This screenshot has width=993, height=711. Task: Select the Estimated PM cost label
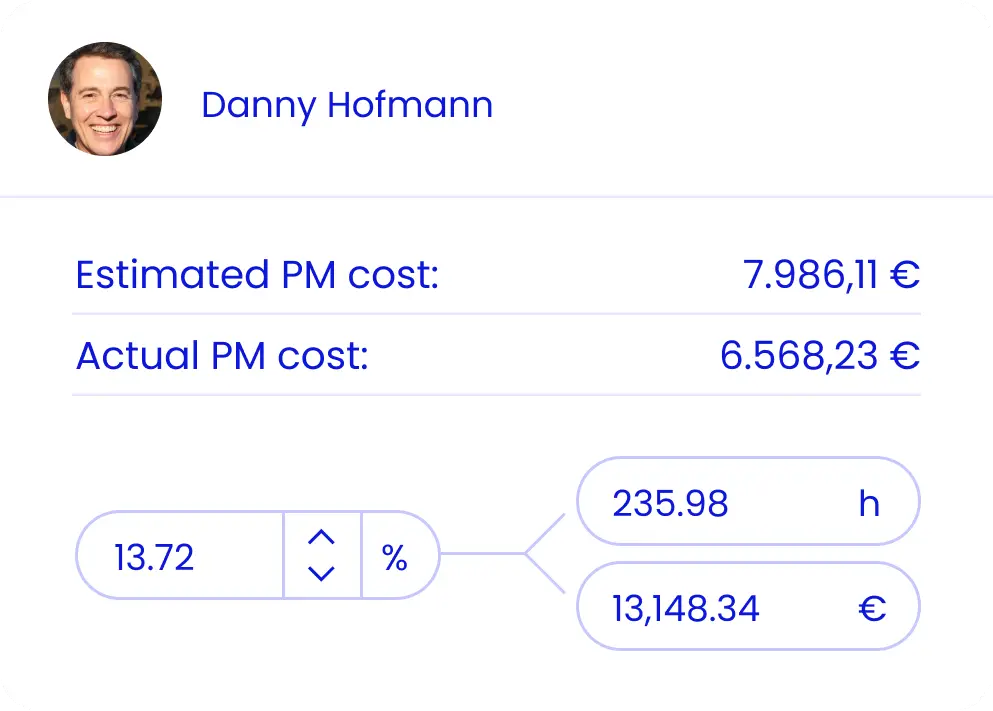click(x=257, y=275)
